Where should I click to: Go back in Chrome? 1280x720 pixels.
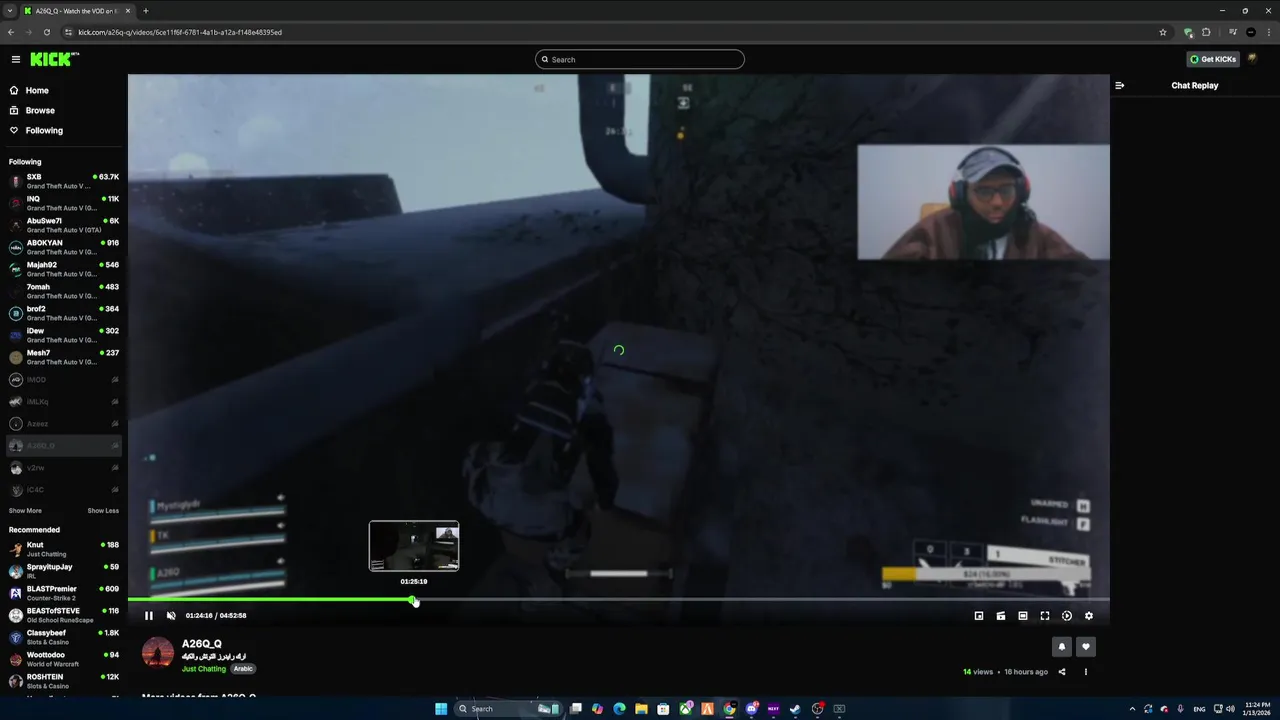coord(11,32)
